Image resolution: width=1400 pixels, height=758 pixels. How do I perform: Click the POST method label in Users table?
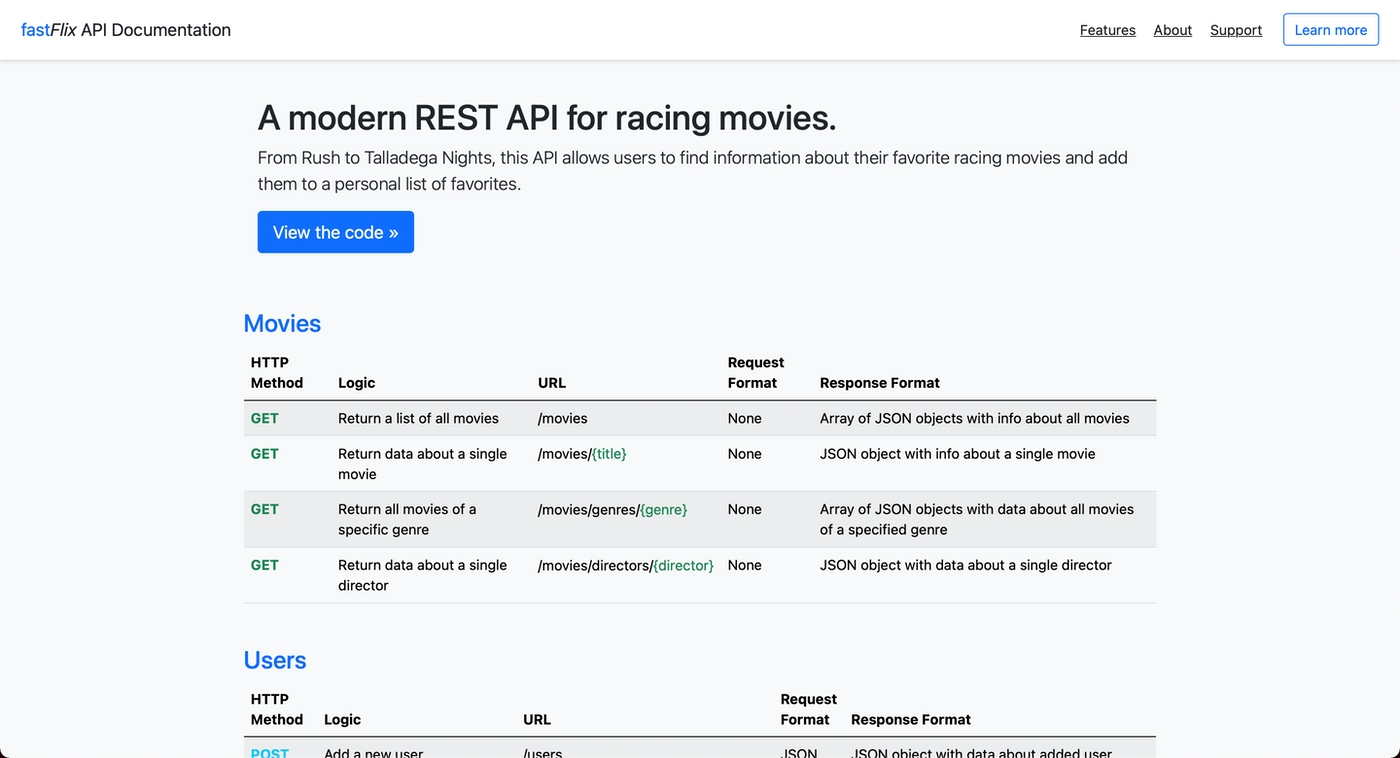[270, 752]
